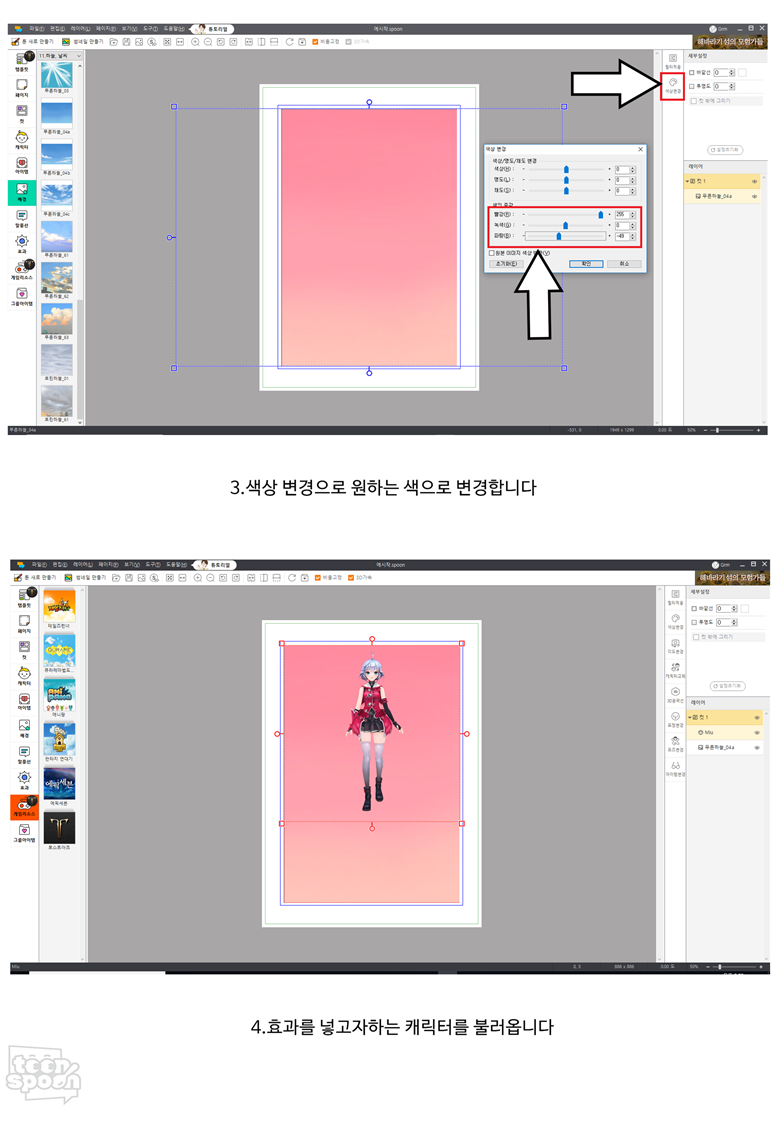This screenshot has height=1130, width=780.
Task: Open 캐릭터교체 character swap tool in step 4
Action: coord(675,670)
